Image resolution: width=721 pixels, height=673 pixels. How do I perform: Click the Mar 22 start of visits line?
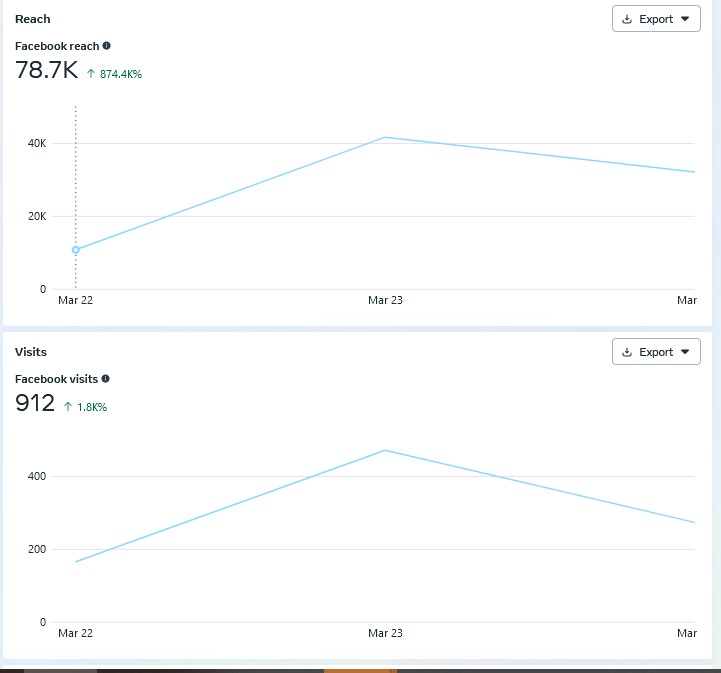point(76,561)
